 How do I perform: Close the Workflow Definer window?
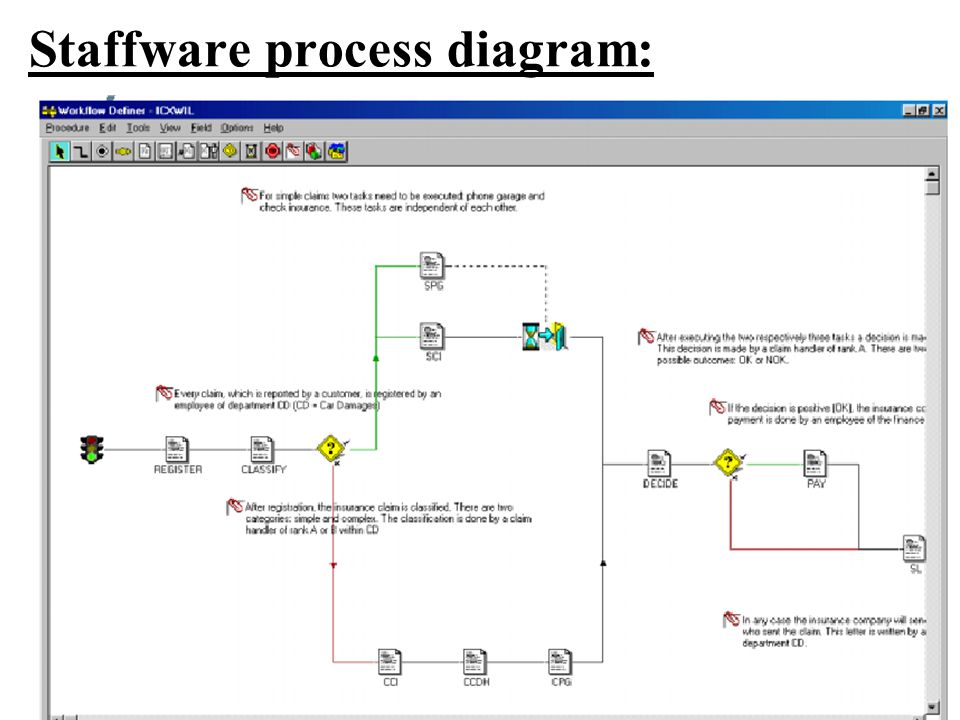click(x=939, y=111)
